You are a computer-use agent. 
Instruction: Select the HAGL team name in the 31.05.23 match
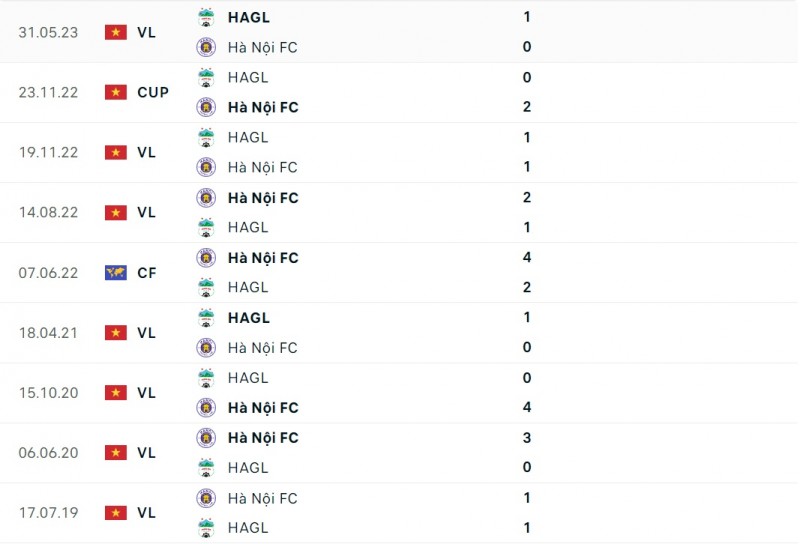(248, 17)
